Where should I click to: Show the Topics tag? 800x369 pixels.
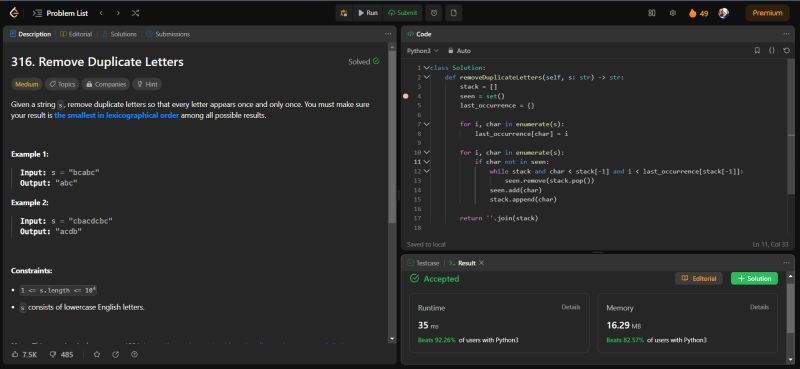[x=62, y=84]
